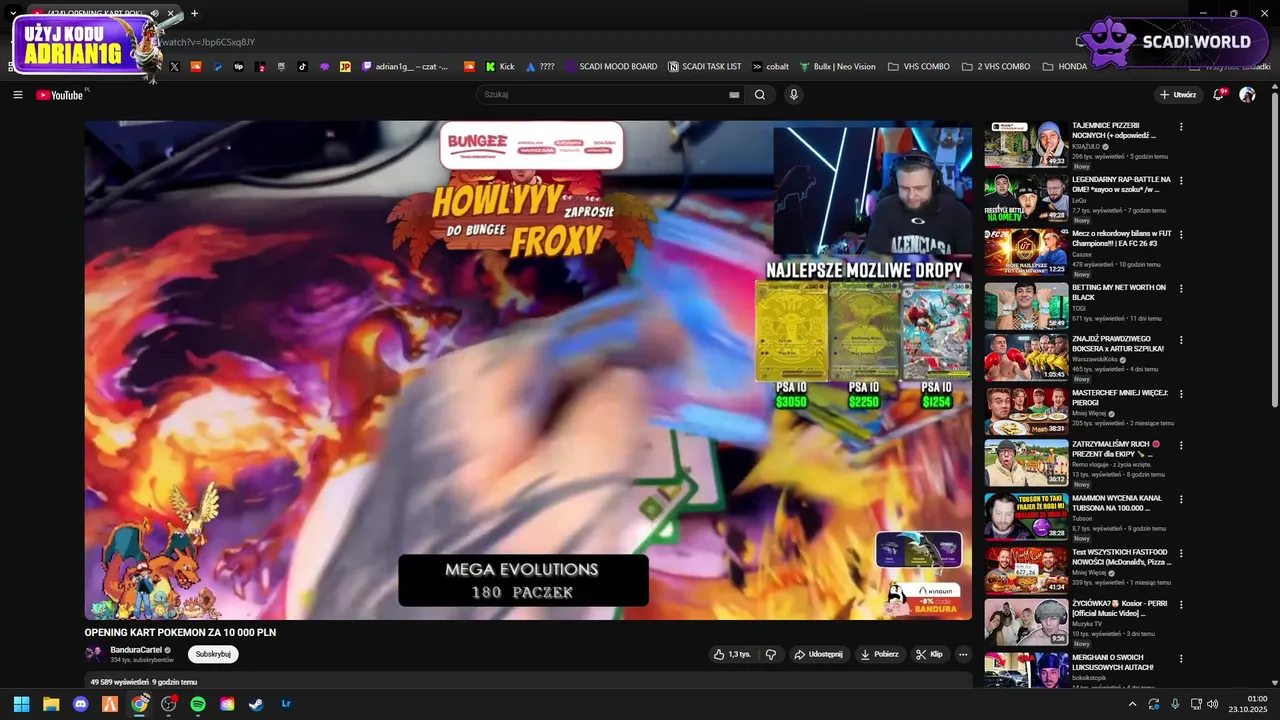The height and width of the screenshot is (720, 1280).
Task: Open SCADI TASK LIST bookmark
Action: (705, 67)
